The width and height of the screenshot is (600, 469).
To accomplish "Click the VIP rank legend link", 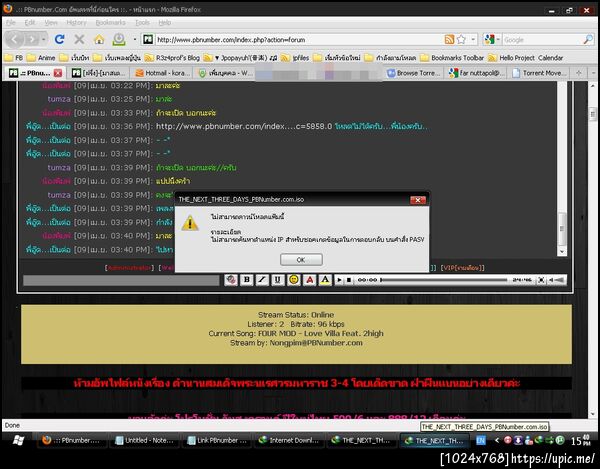I will [462, 268].
